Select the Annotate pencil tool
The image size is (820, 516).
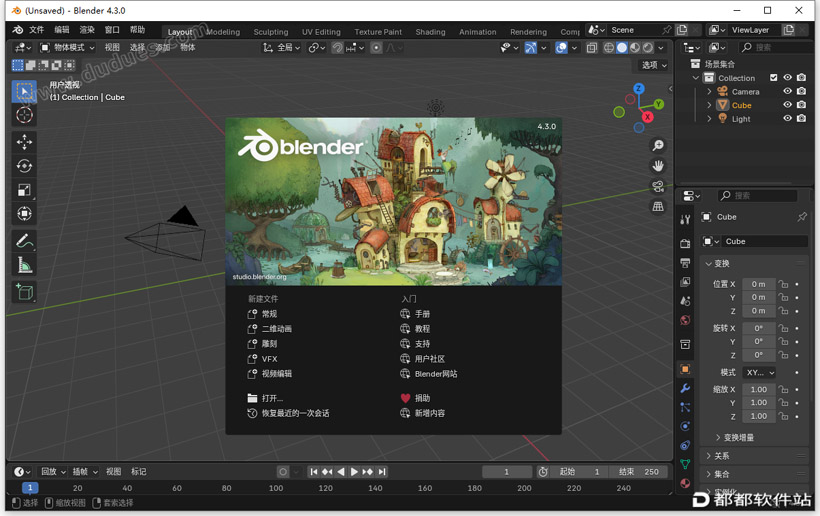(24, 241)
